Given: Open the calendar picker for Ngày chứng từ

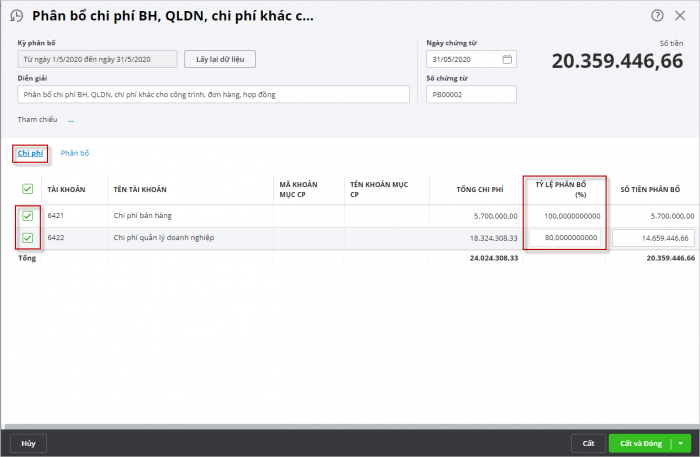Looking at the screenshot, I should point(507,59).
